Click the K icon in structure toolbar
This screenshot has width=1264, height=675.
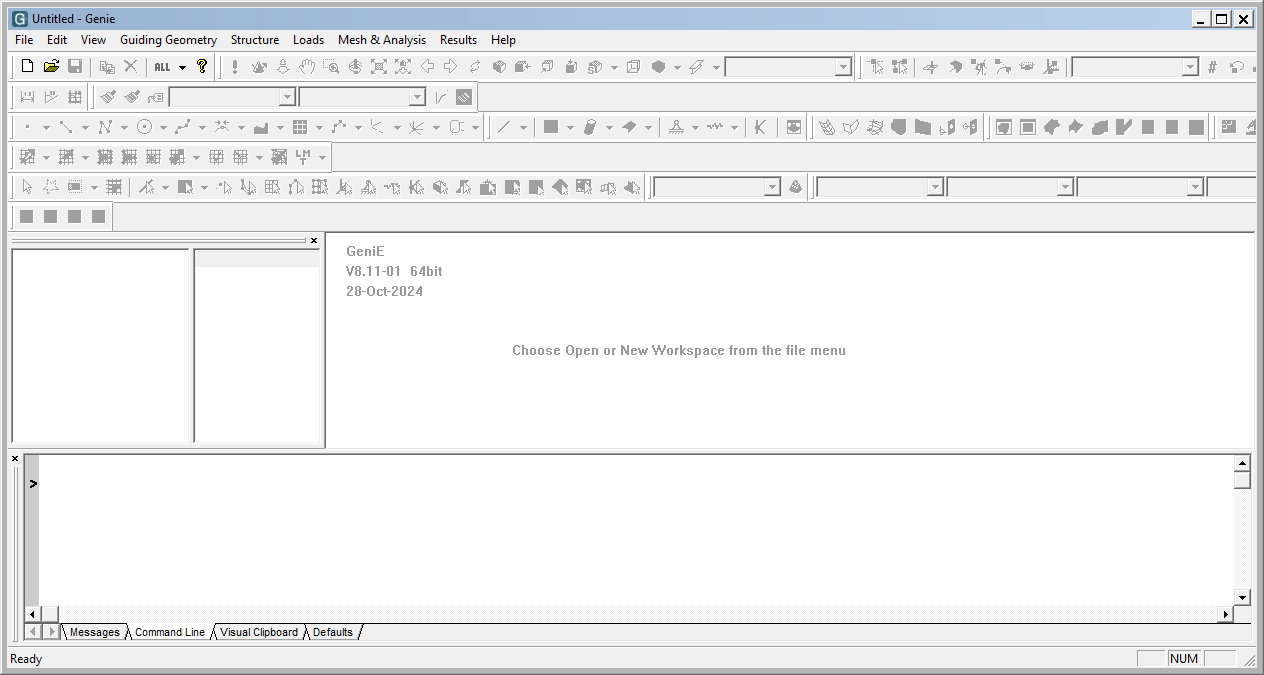click(x=761, y=127)
